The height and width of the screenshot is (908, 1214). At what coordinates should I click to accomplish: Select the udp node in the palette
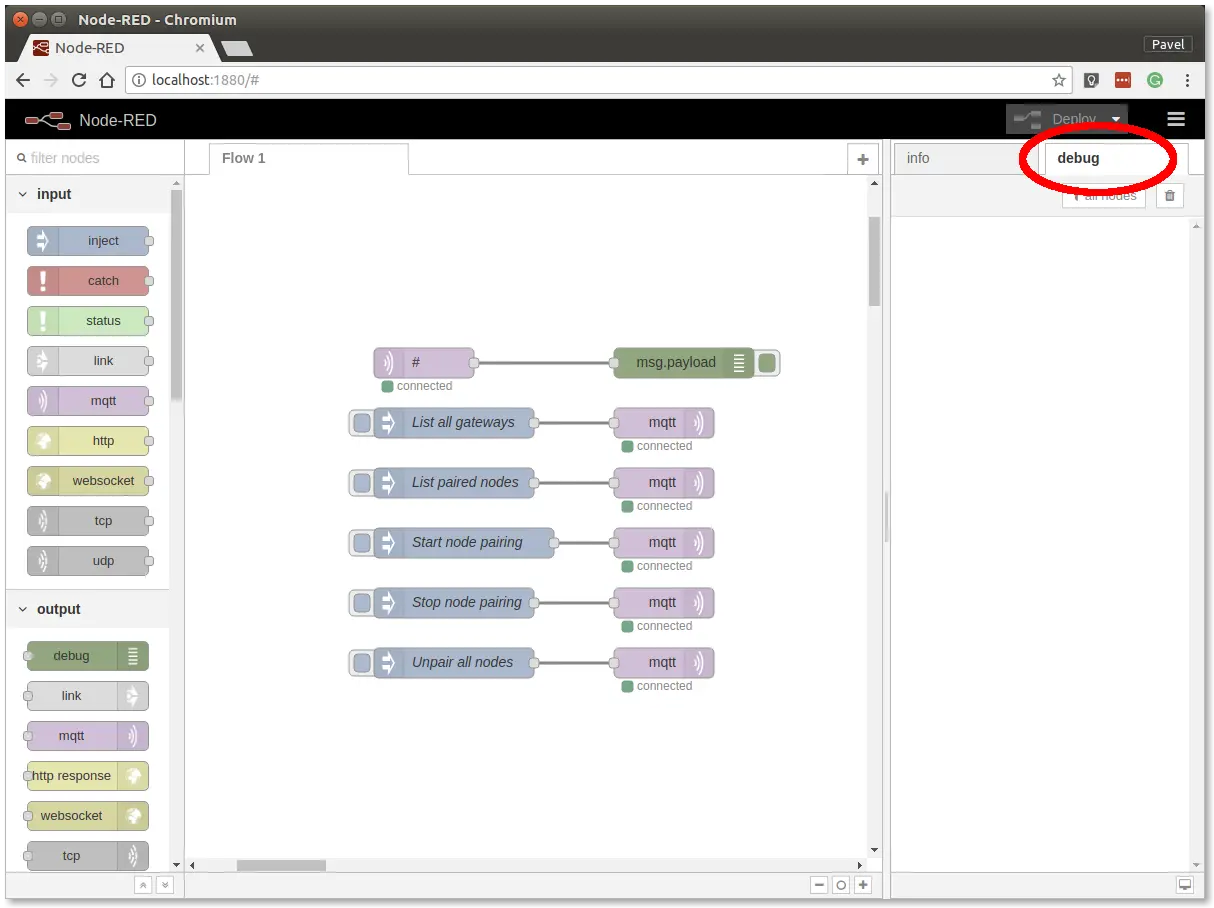pos(88,561)
